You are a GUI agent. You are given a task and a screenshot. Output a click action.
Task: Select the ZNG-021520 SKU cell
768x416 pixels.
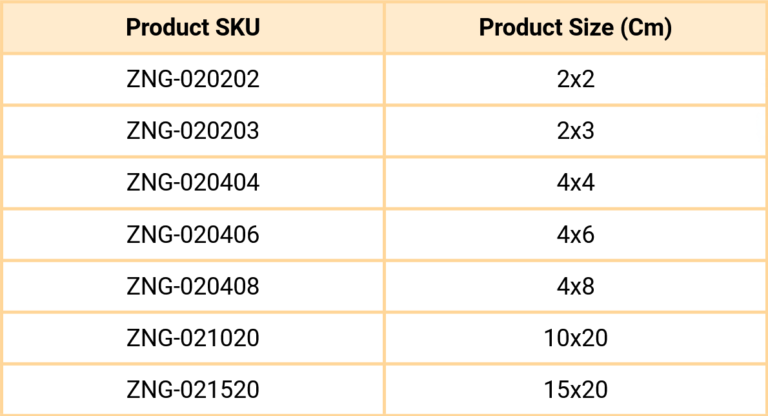[x=193, y=390]
